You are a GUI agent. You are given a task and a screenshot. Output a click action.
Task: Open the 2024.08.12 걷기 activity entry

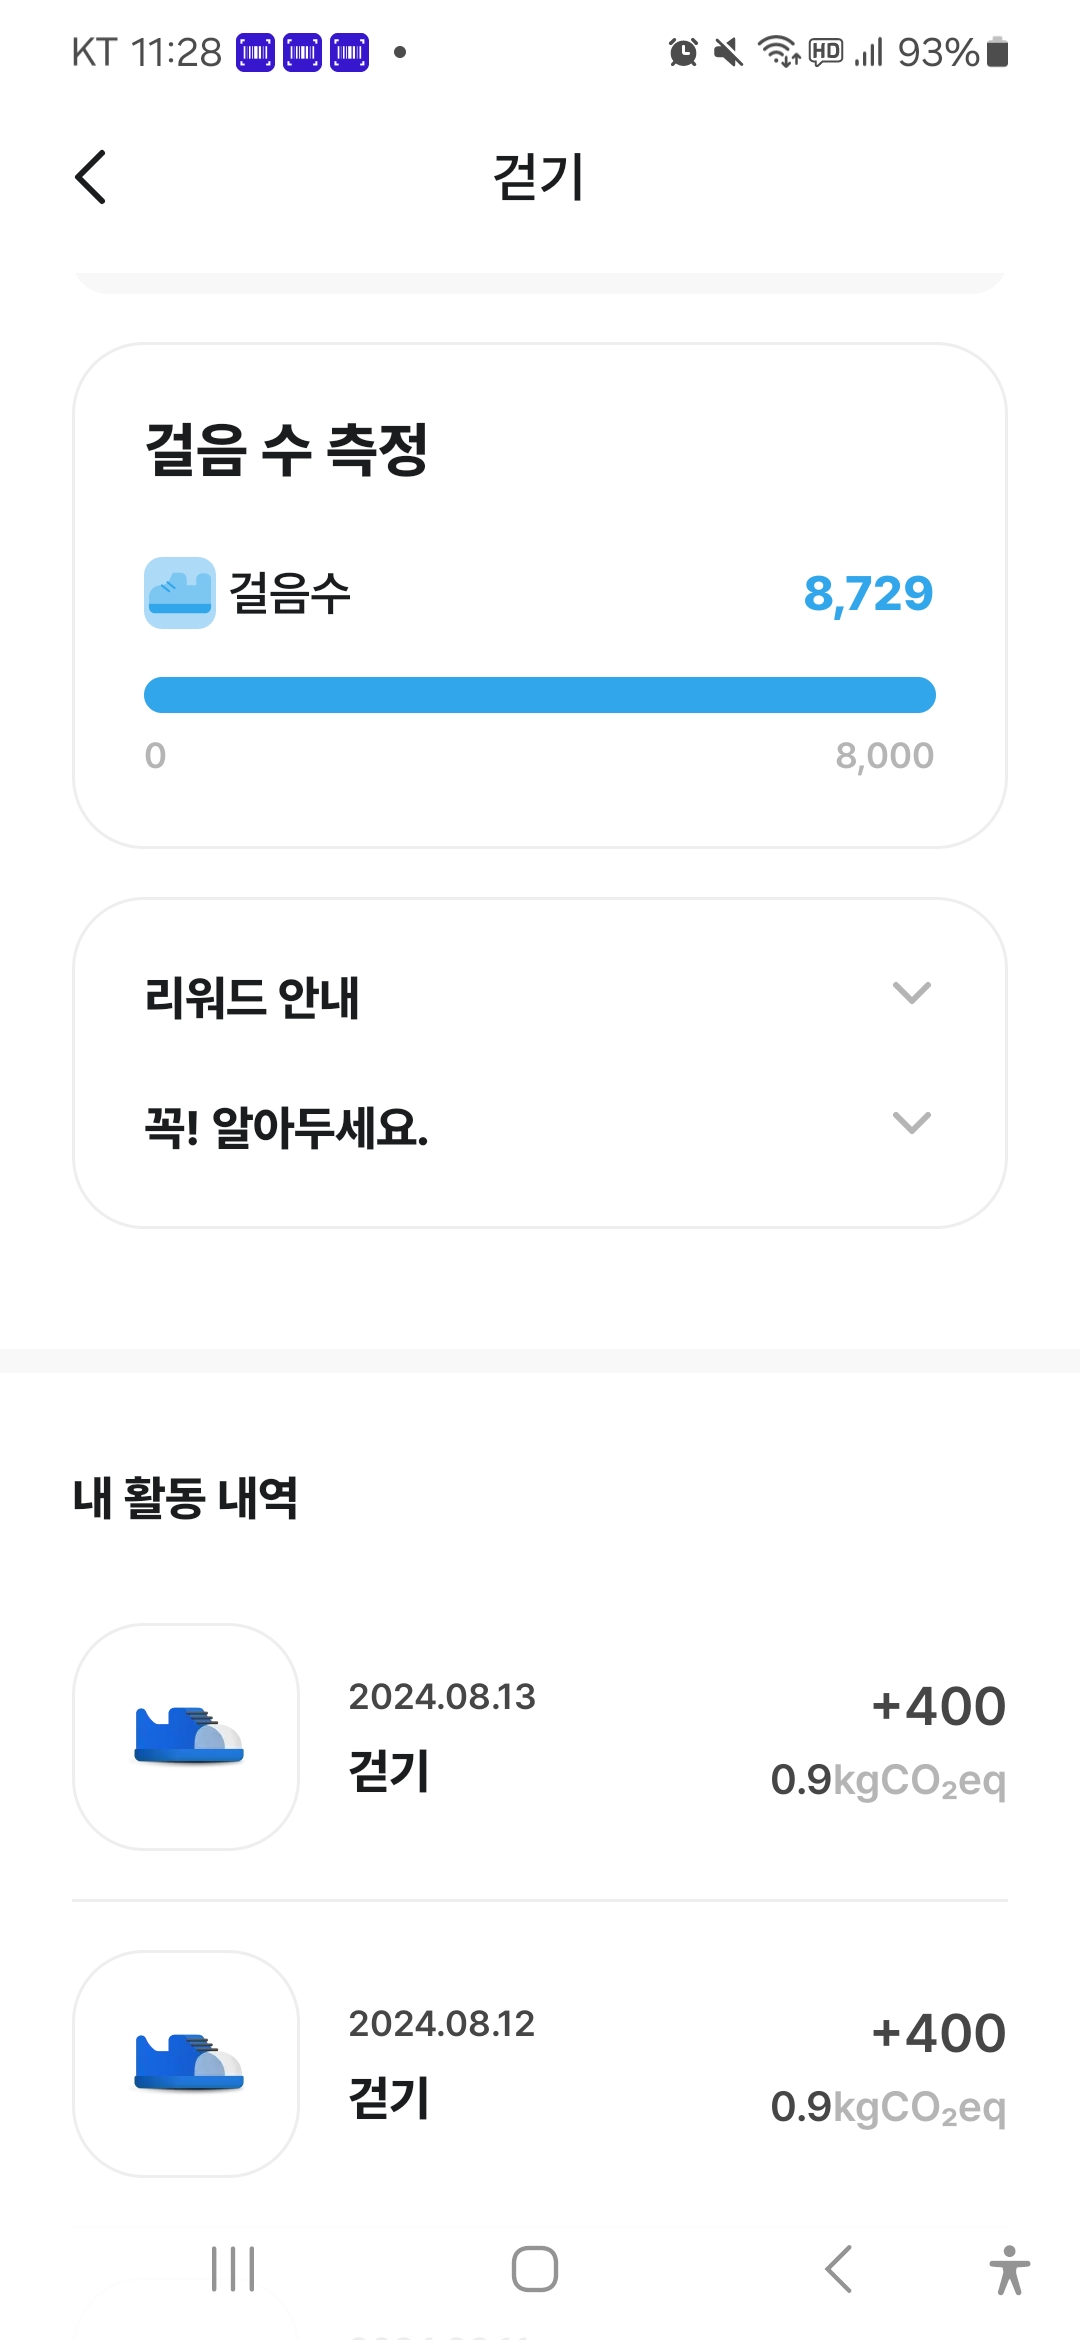tap(540, 2064)
